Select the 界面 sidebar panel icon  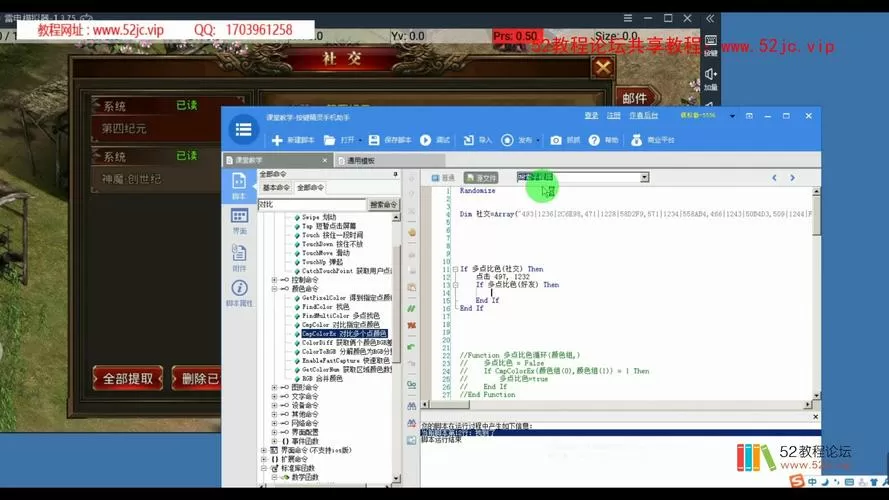(x=239, y=221)
